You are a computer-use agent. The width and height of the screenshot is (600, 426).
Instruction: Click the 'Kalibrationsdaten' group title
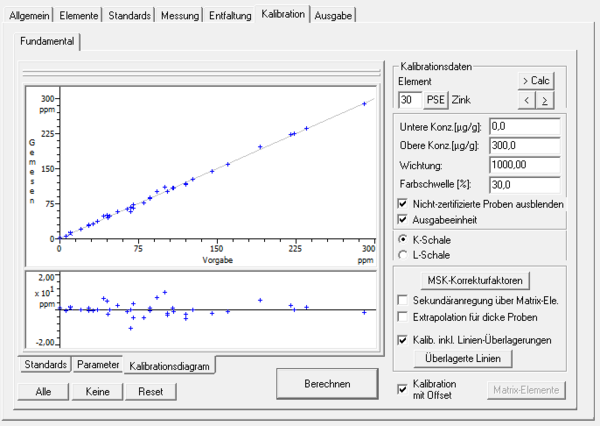pos(436,67)
